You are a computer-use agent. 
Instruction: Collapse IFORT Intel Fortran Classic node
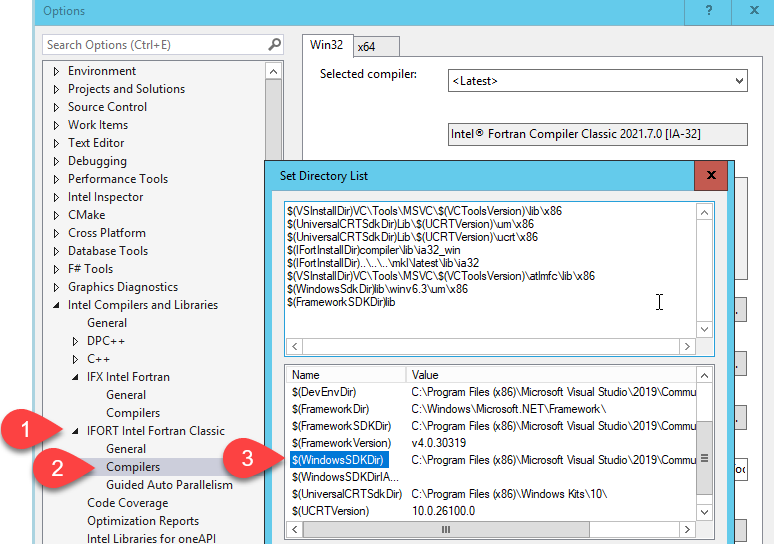75,431
